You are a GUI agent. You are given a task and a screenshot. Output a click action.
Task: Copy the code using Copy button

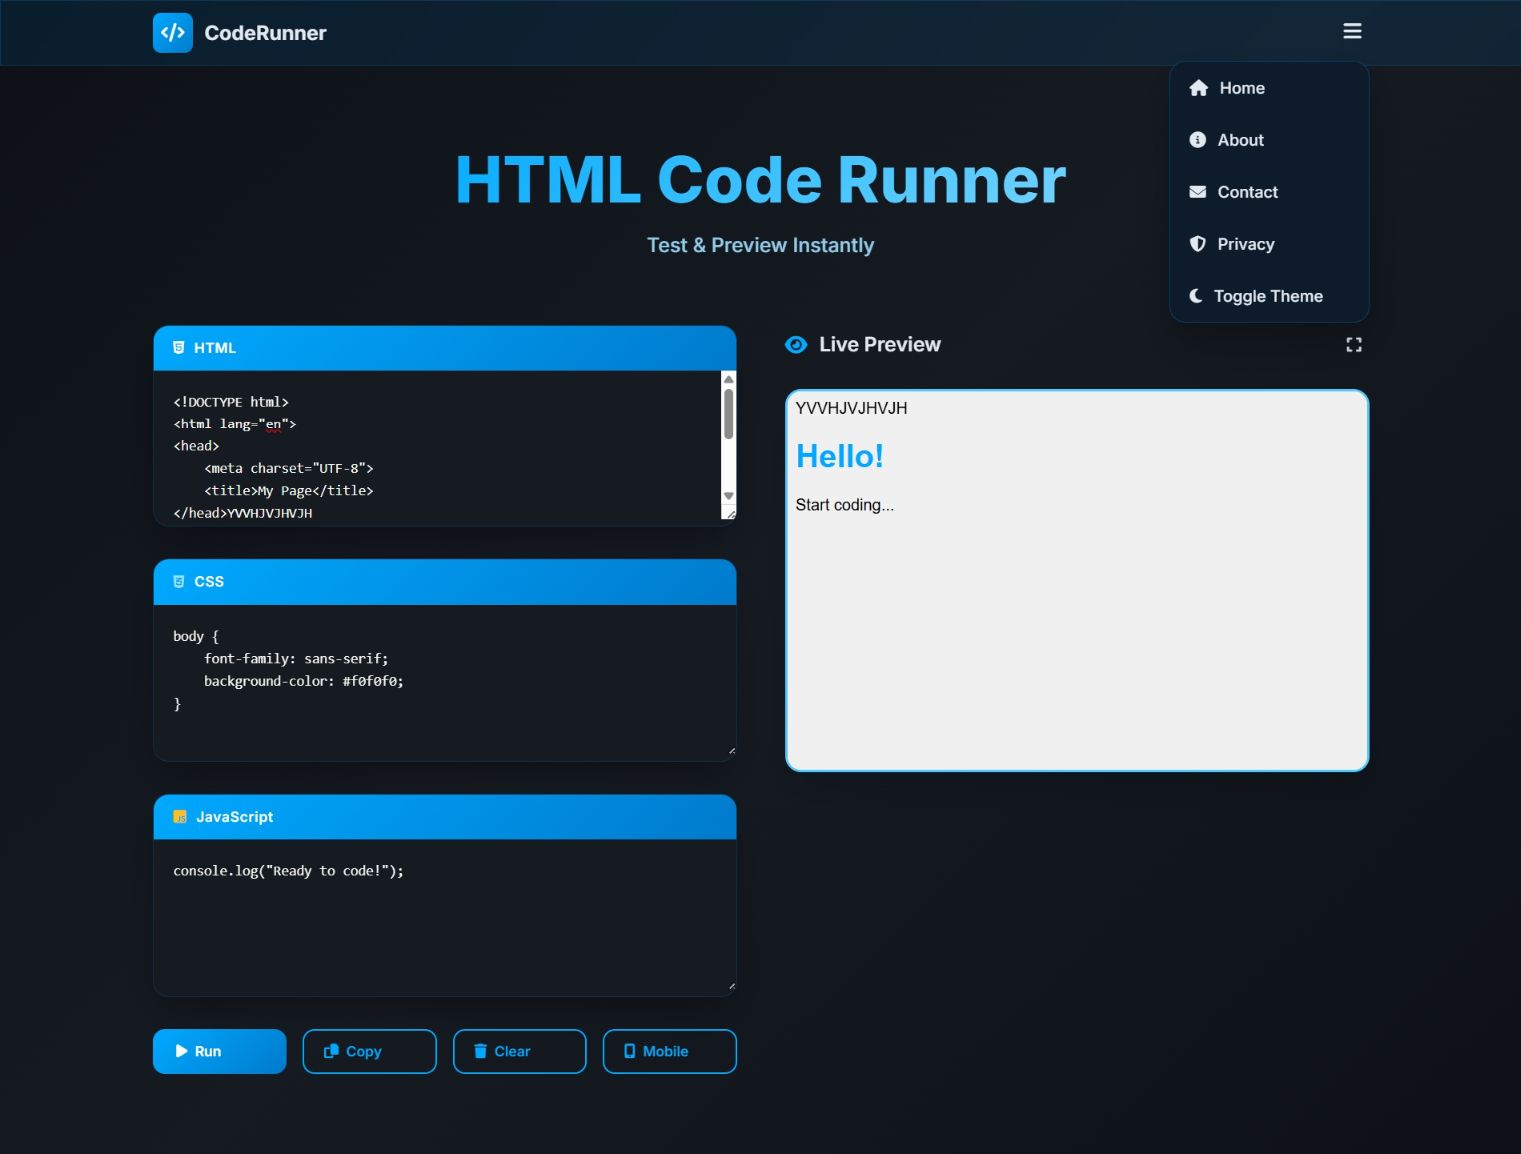[x=369, y=1051]
